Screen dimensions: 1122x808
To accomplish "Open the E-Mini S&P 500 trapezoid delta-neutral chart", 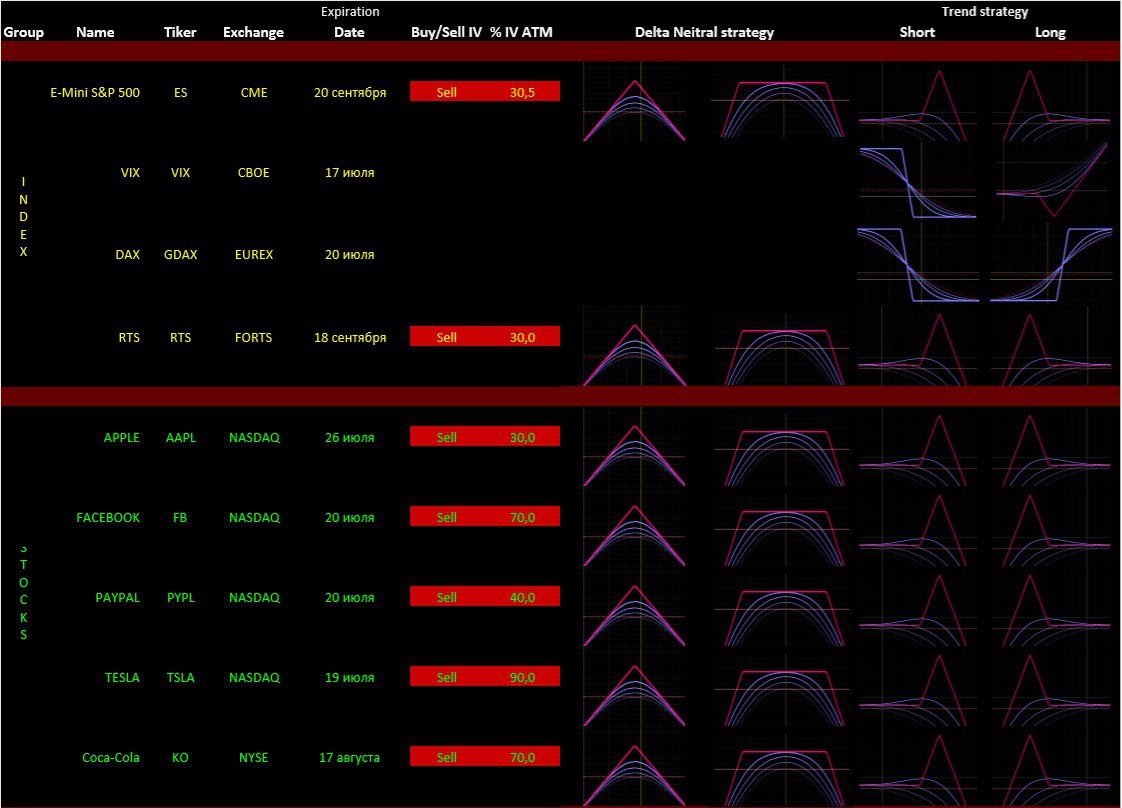I will coord(781,102).
